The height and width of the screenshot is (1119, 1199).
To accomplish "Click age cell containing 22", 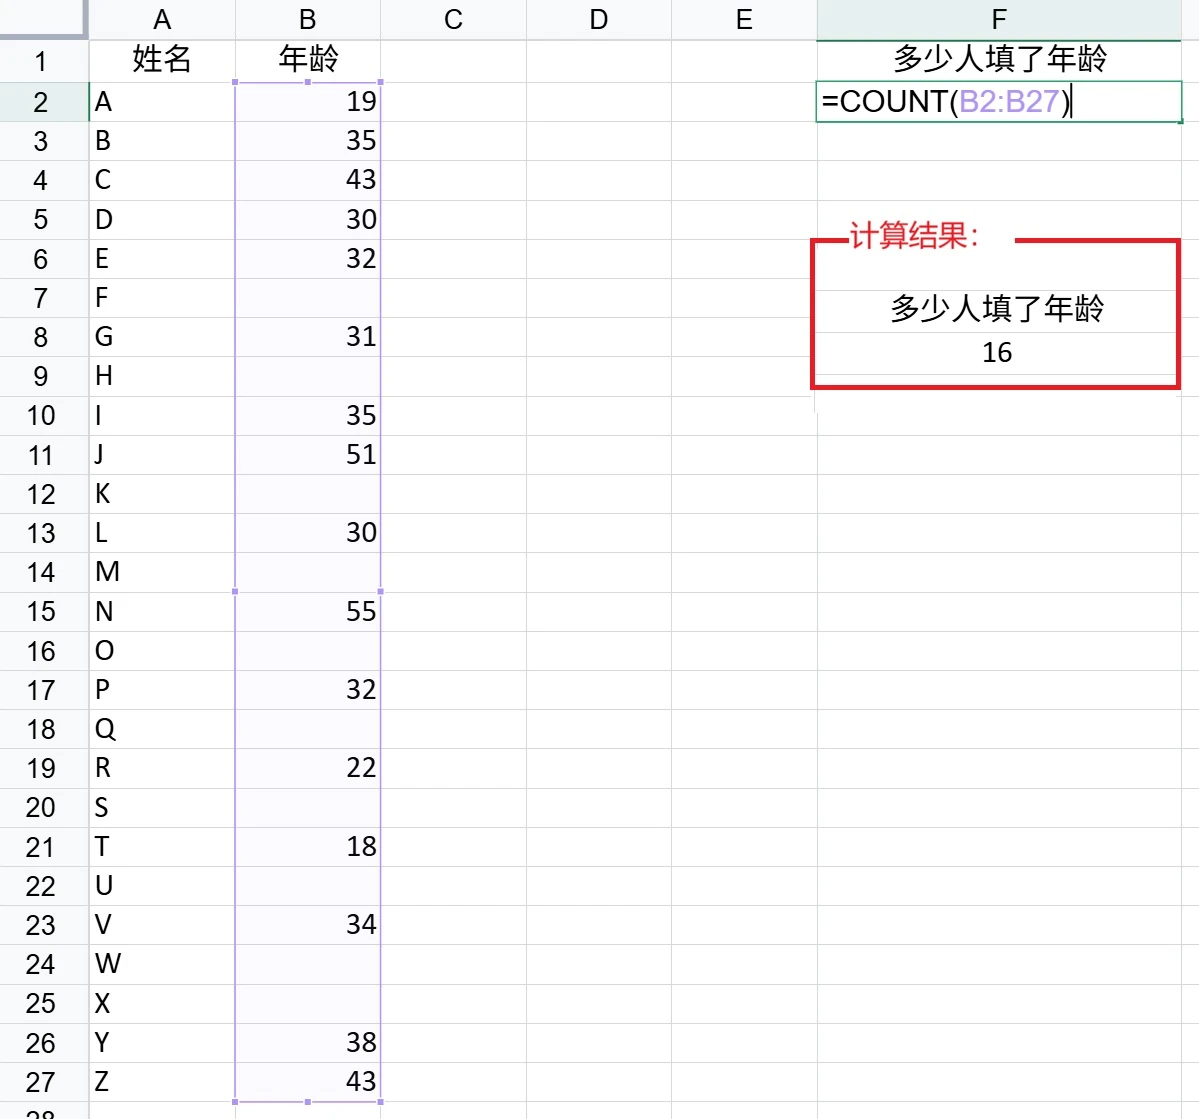I will point(307,769).
